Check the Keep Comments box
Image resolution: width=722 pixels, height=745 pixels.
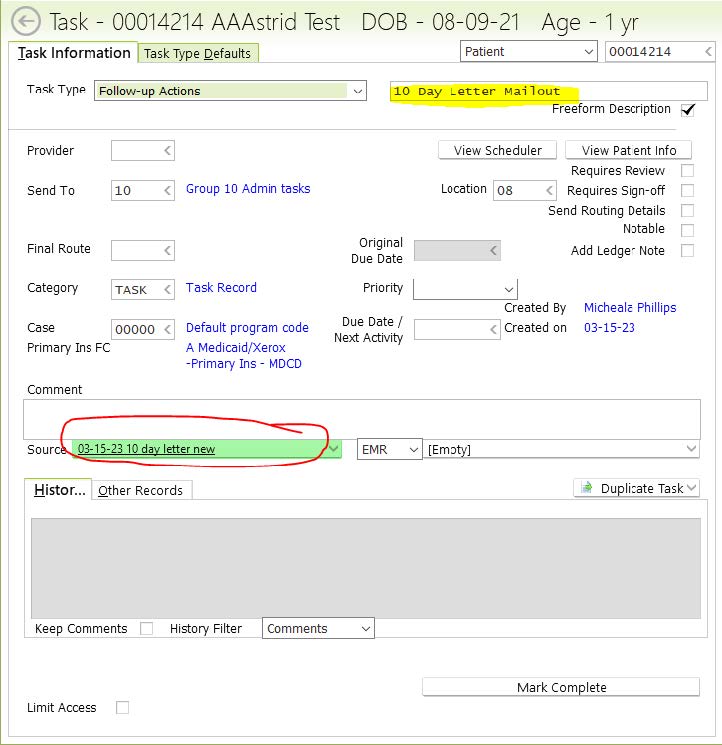[147, 629]
